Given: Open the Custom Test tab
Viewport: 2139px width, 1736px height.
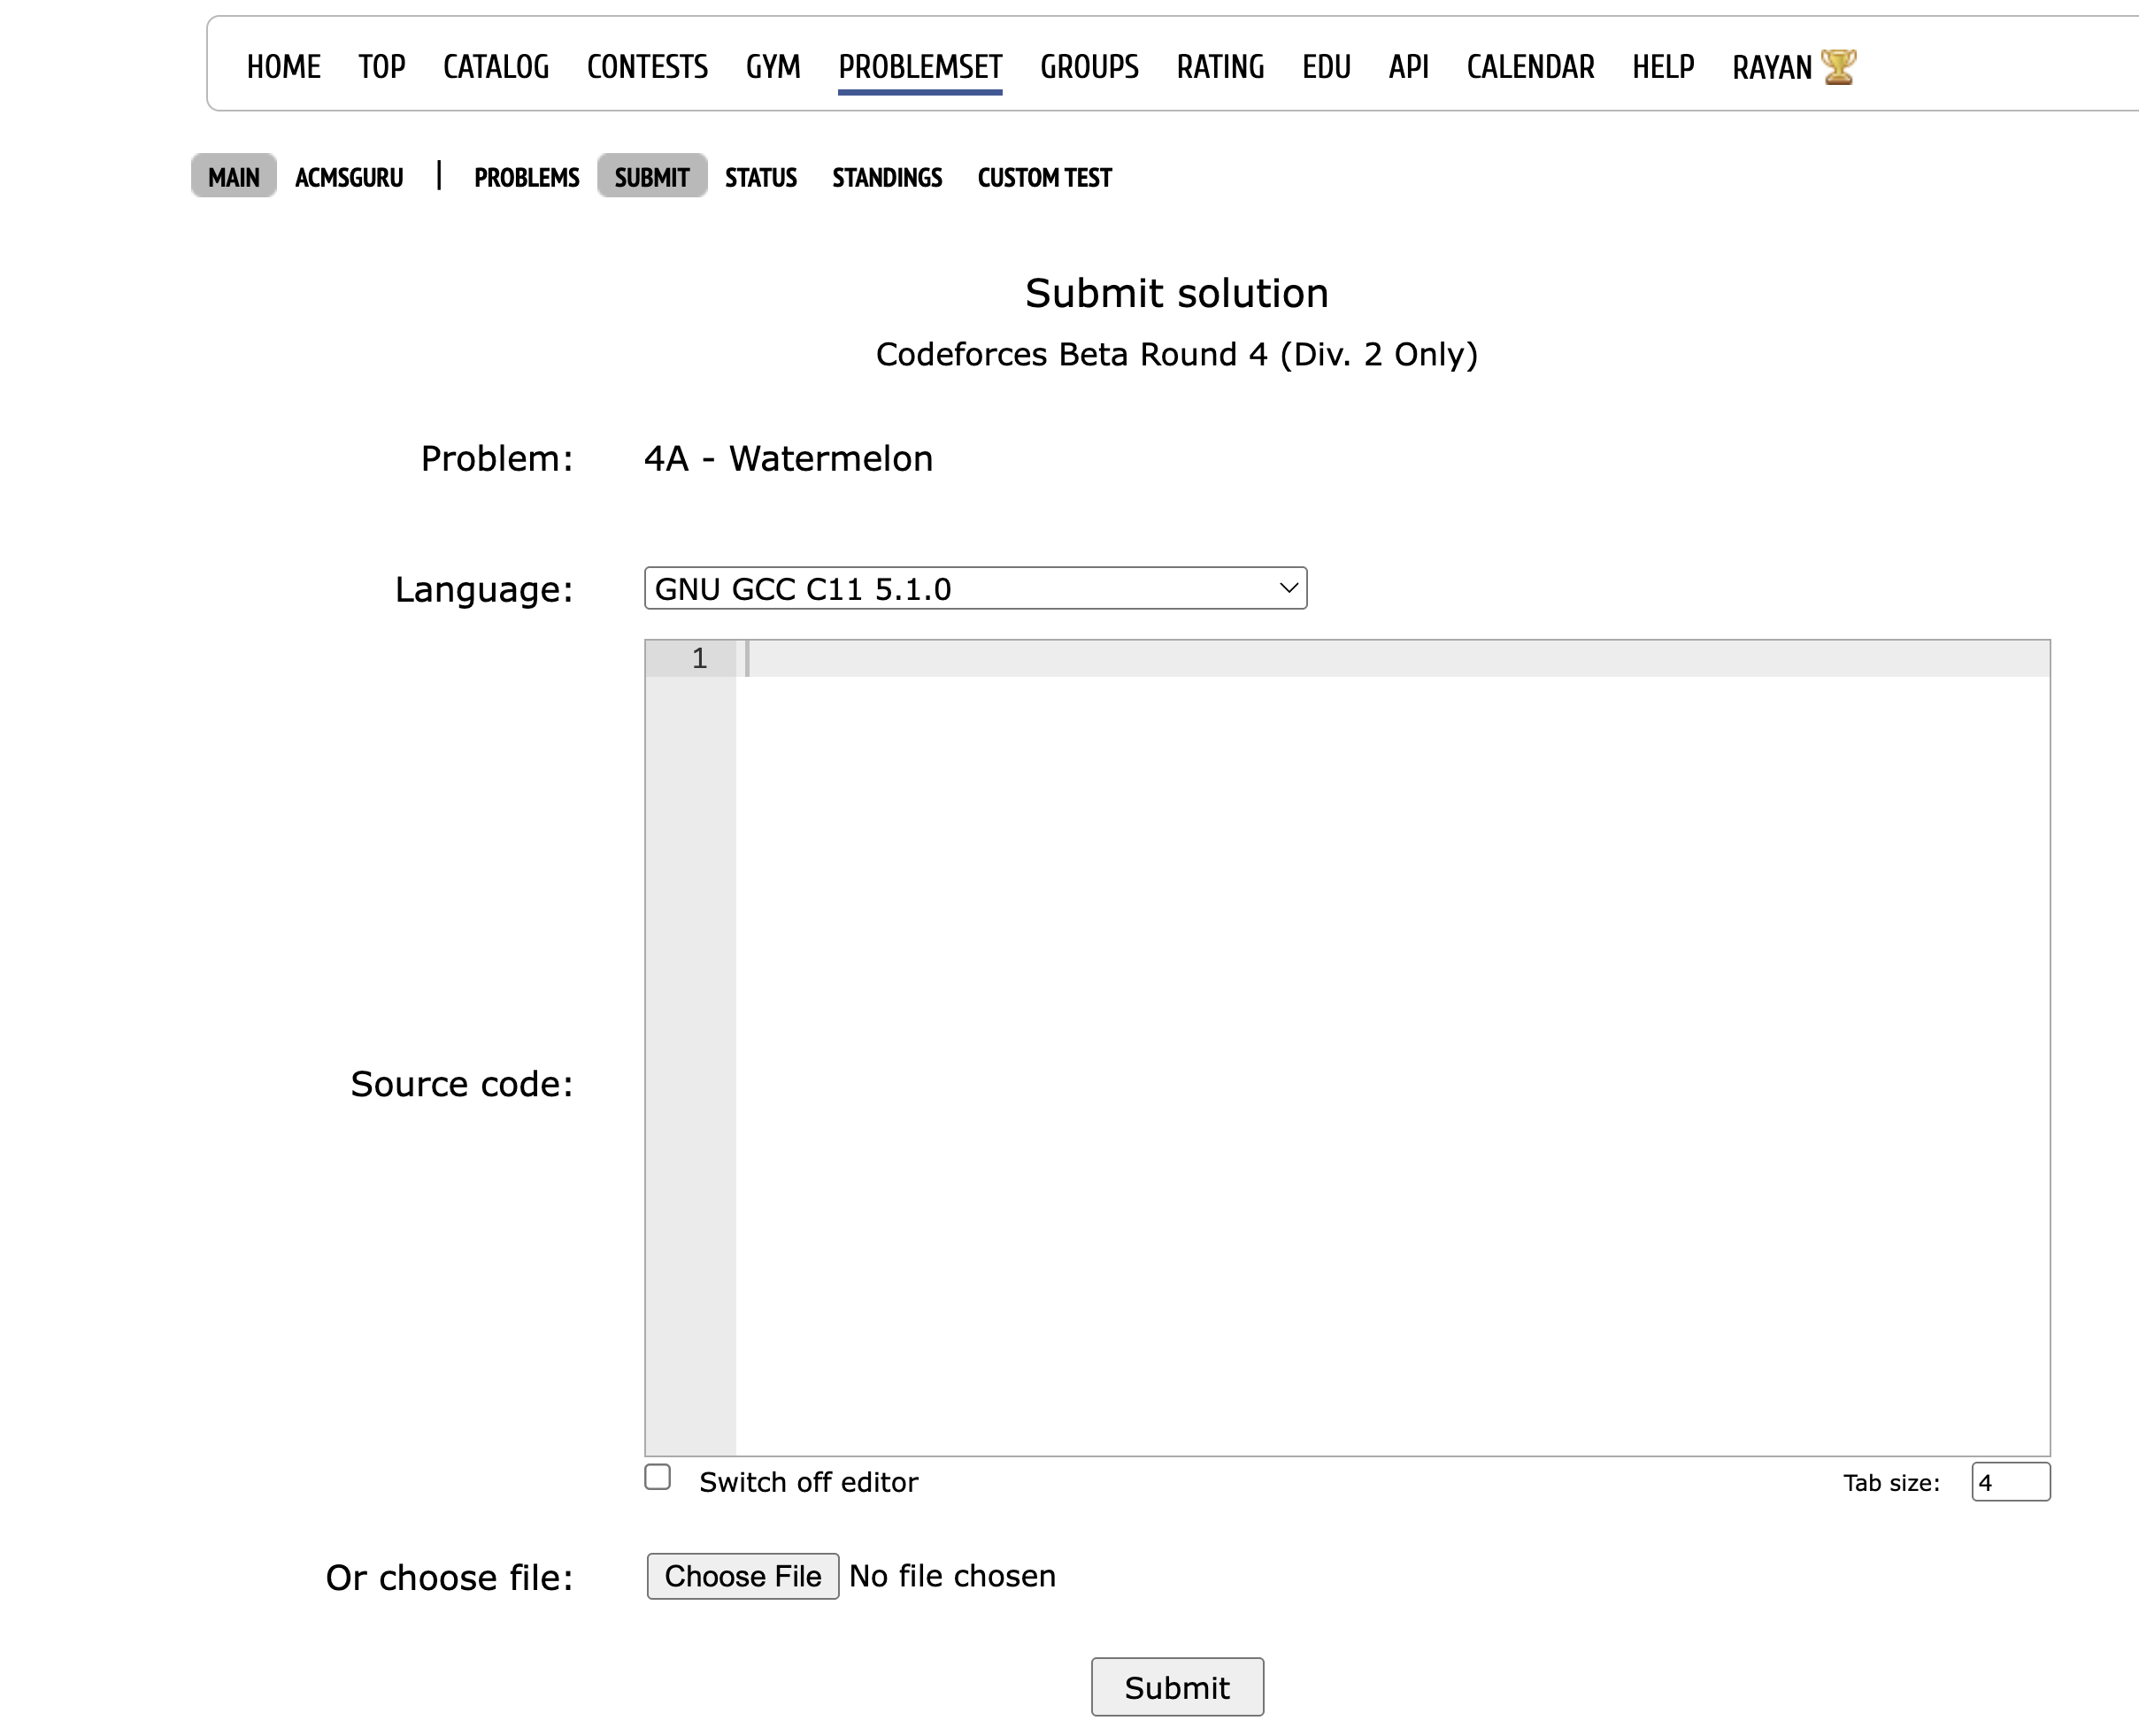Looking at the screenshot, I should (x=1044, y=178).
